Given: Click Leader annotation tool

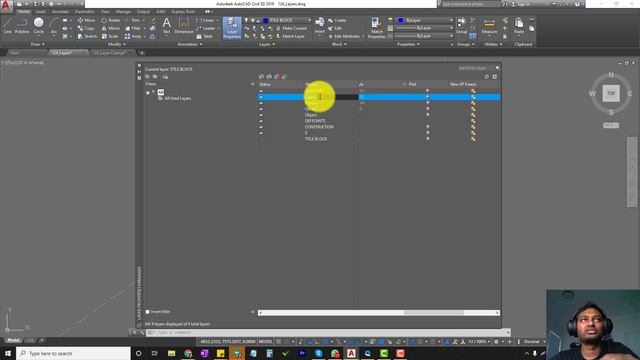Looking at the screenshot, I should coord(207,28).
